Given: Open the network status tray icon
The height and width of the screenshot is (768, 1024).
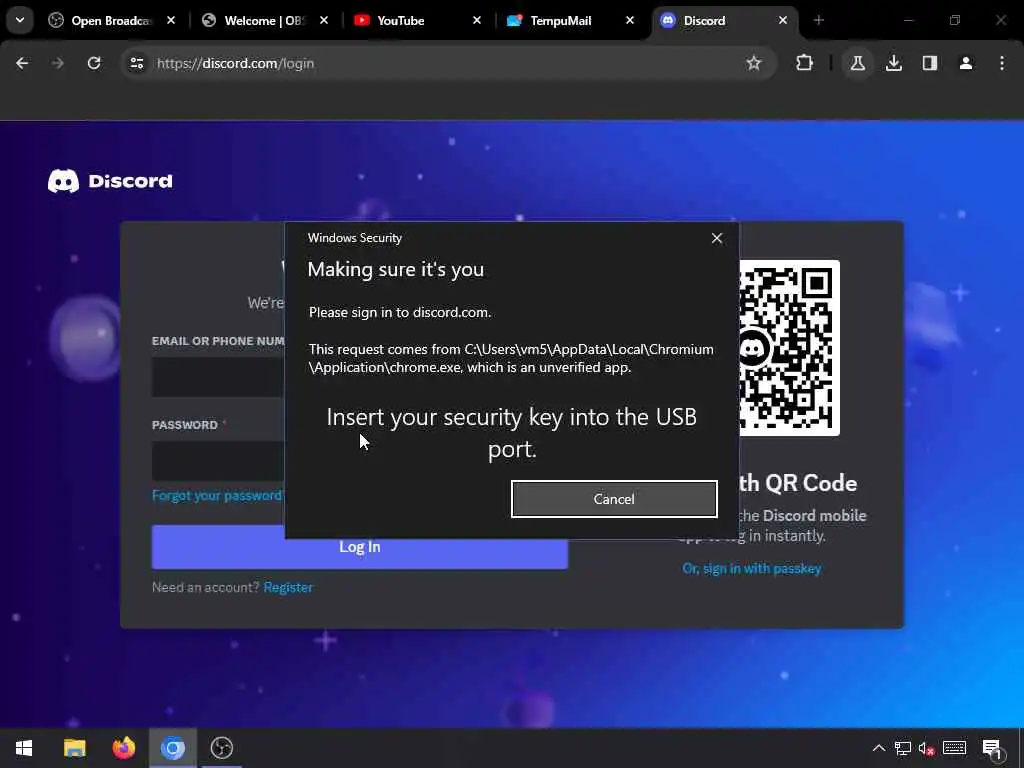Looking at the screenshot, I should coord(903,748).
